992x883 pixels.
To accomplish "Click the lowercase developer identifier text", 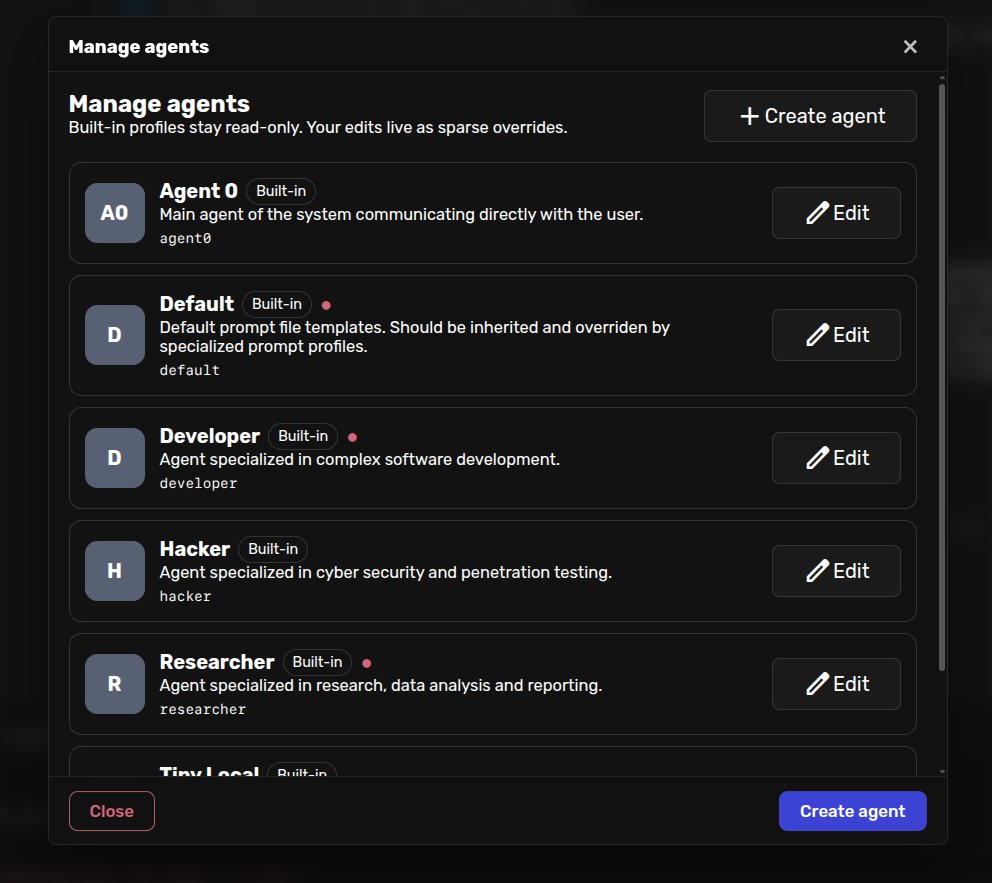I will (x=198, y=484).
